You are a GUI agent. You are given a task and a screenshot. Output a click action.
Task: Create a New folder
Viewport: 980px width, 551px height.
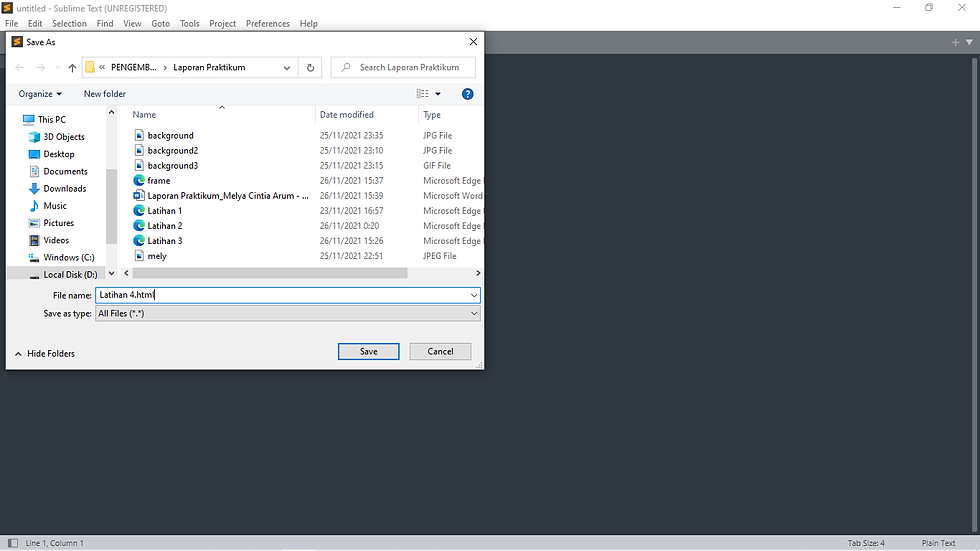point(104,94)
